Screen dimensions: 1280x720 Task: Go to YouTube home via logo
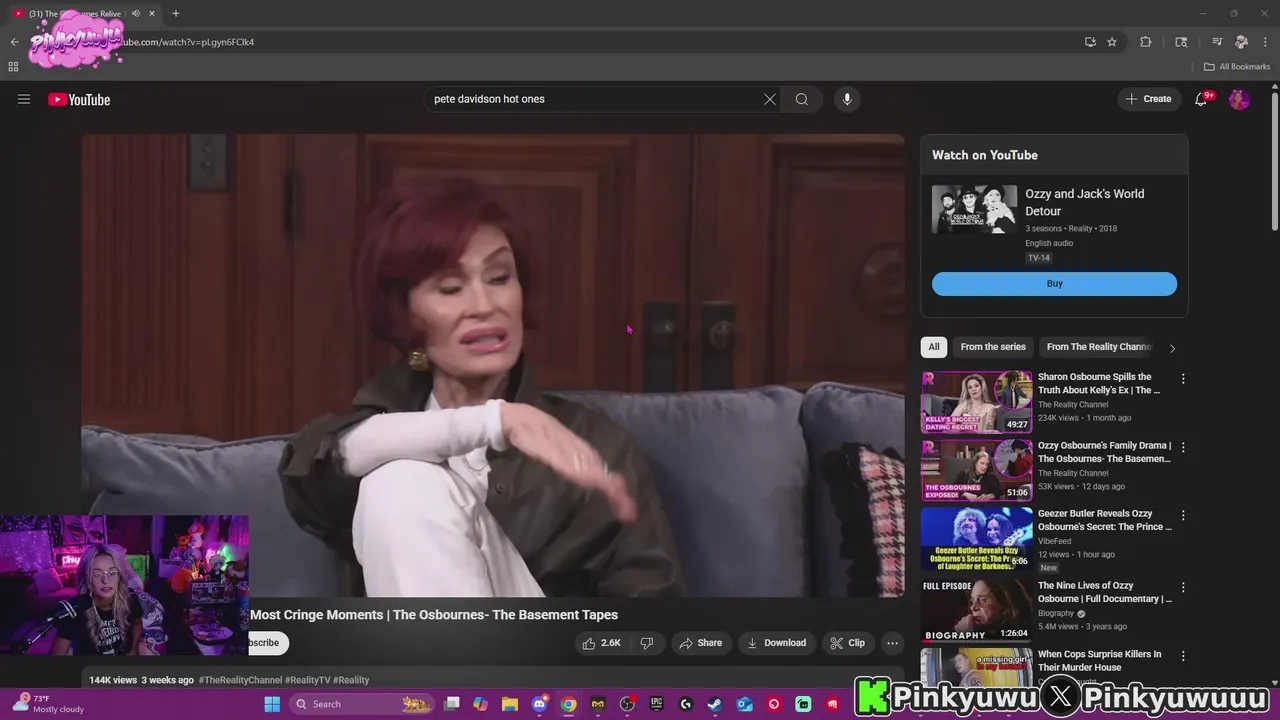coord(79,99)
